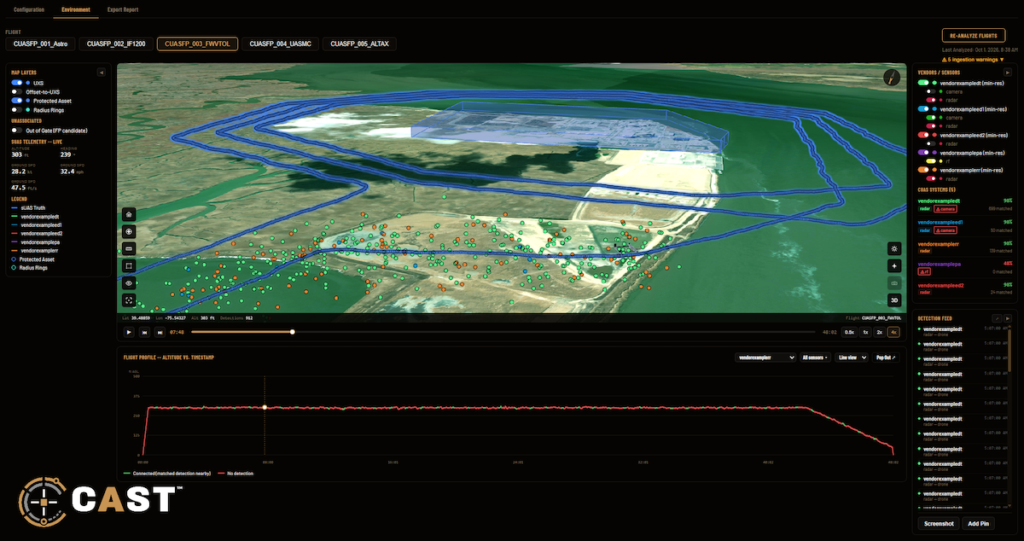Set playback speed to 4x
This screenshot has width=1024, height=541.
point(894,332)
